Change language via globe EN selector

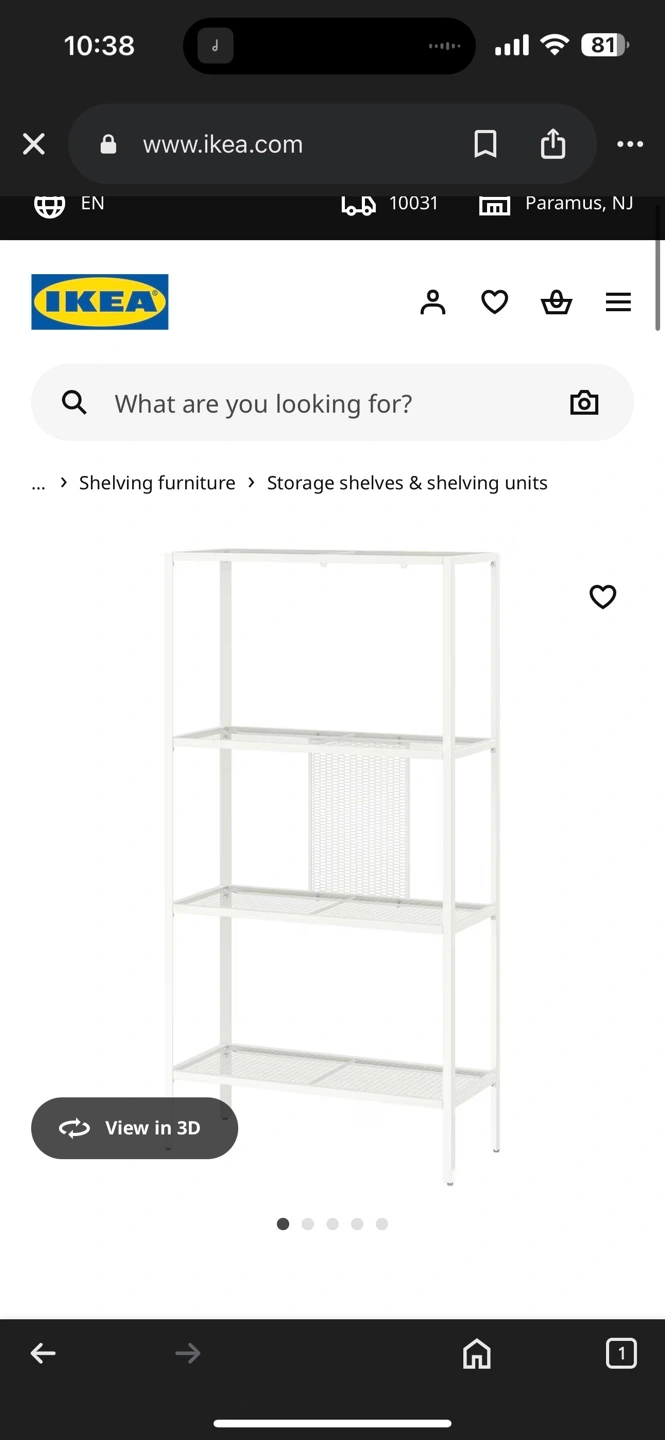click(70, 204)
